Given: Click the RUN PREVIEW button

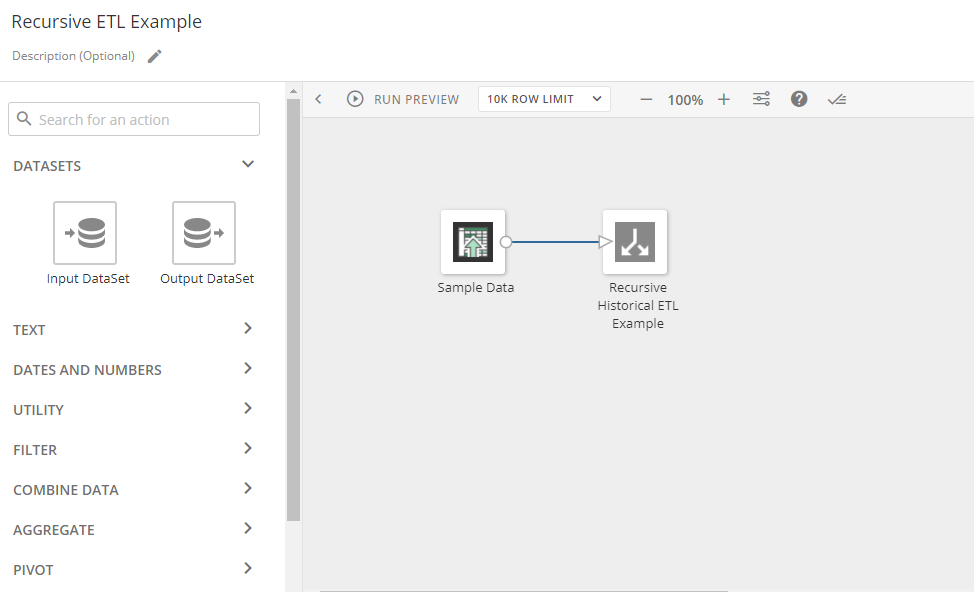Looking at the screenshot, I should pyautogui.click(x=403, y=99).
